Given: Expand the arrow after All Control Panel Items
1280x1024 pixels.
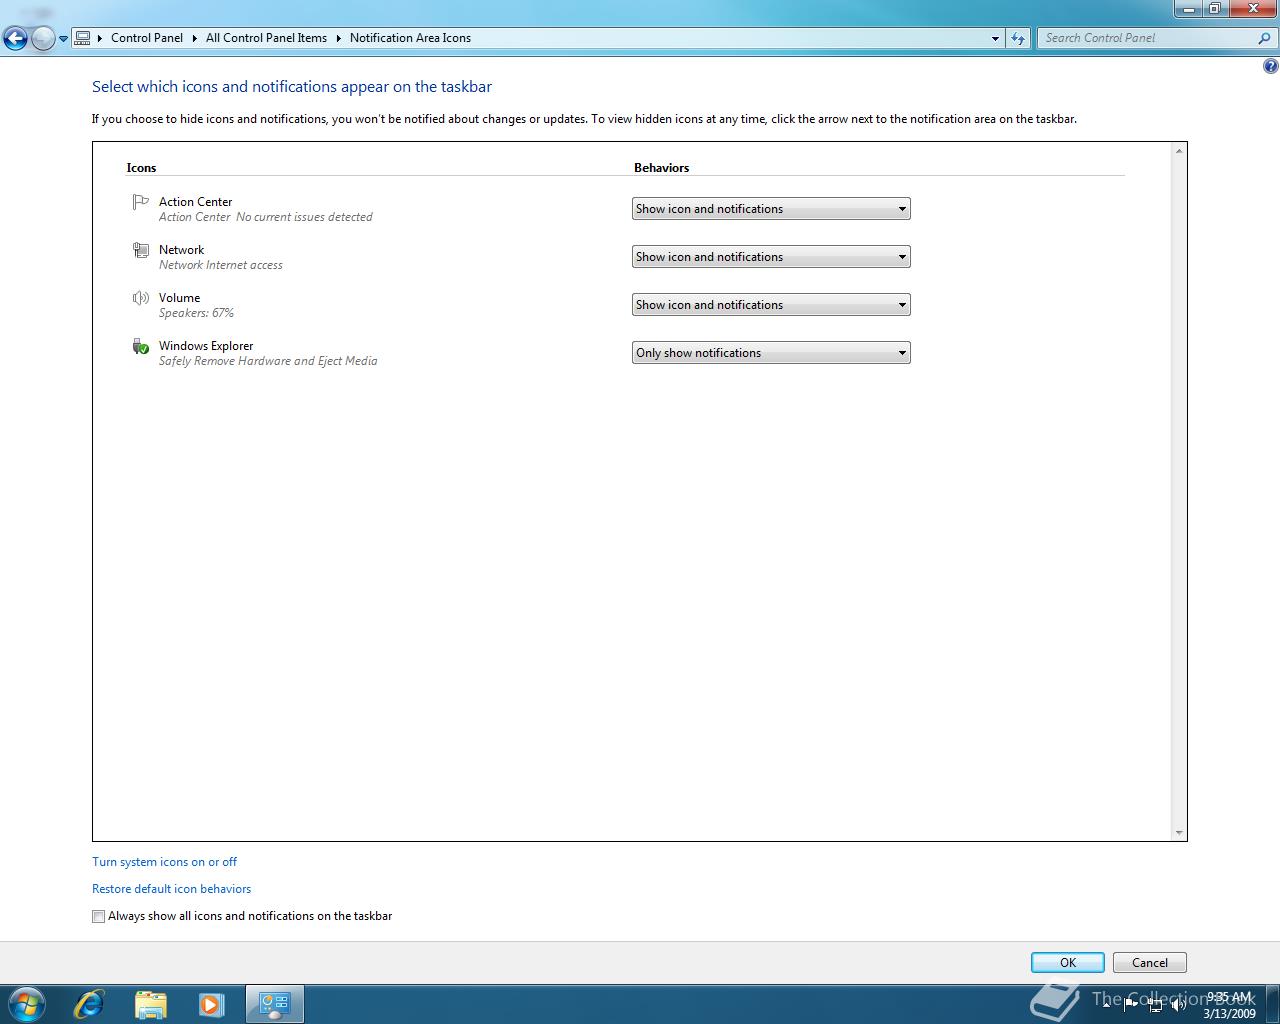Looking at the screenshot, I should [338, 38].
